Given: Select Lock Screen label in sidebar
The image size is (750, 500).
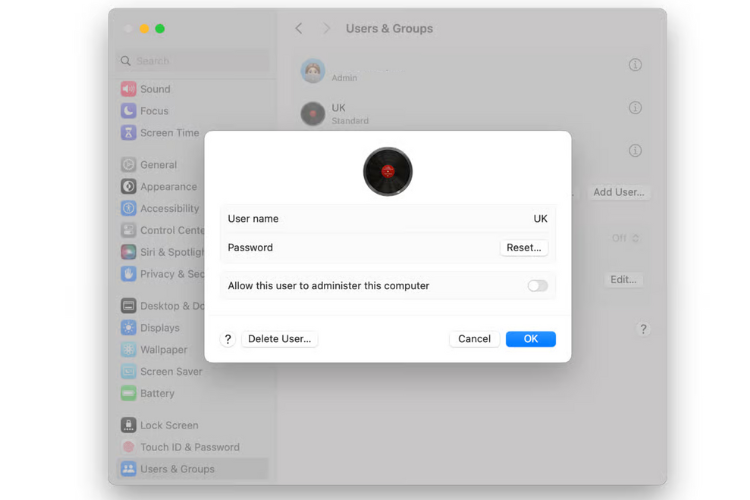Looking at the screenshot, I should pos(169,425).
